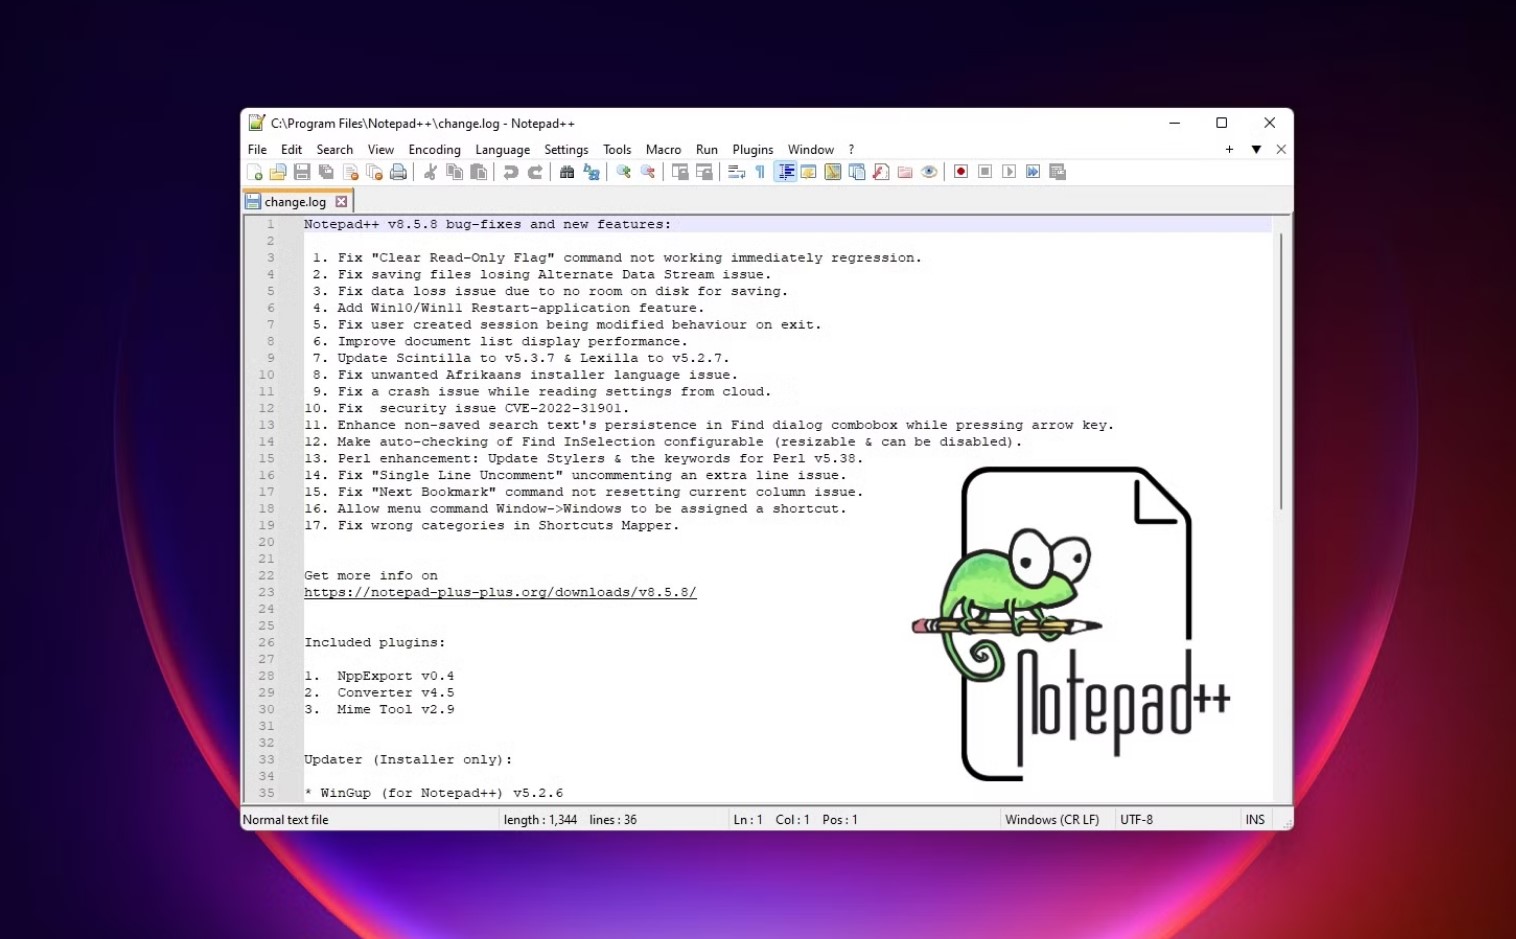Click the New file toolbar icon
The width and height of the screenshot is (1516, 939).
pyautogui.click(x=255, y=172)
